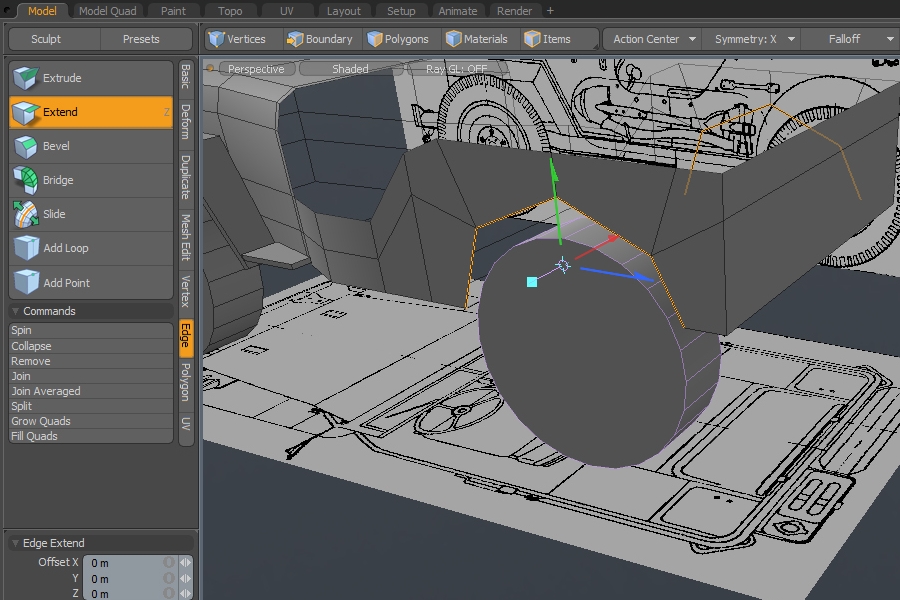Viewport: 900px width, 600px height.
Task: Open the Deform vertical tool tab
Action: 185,121
